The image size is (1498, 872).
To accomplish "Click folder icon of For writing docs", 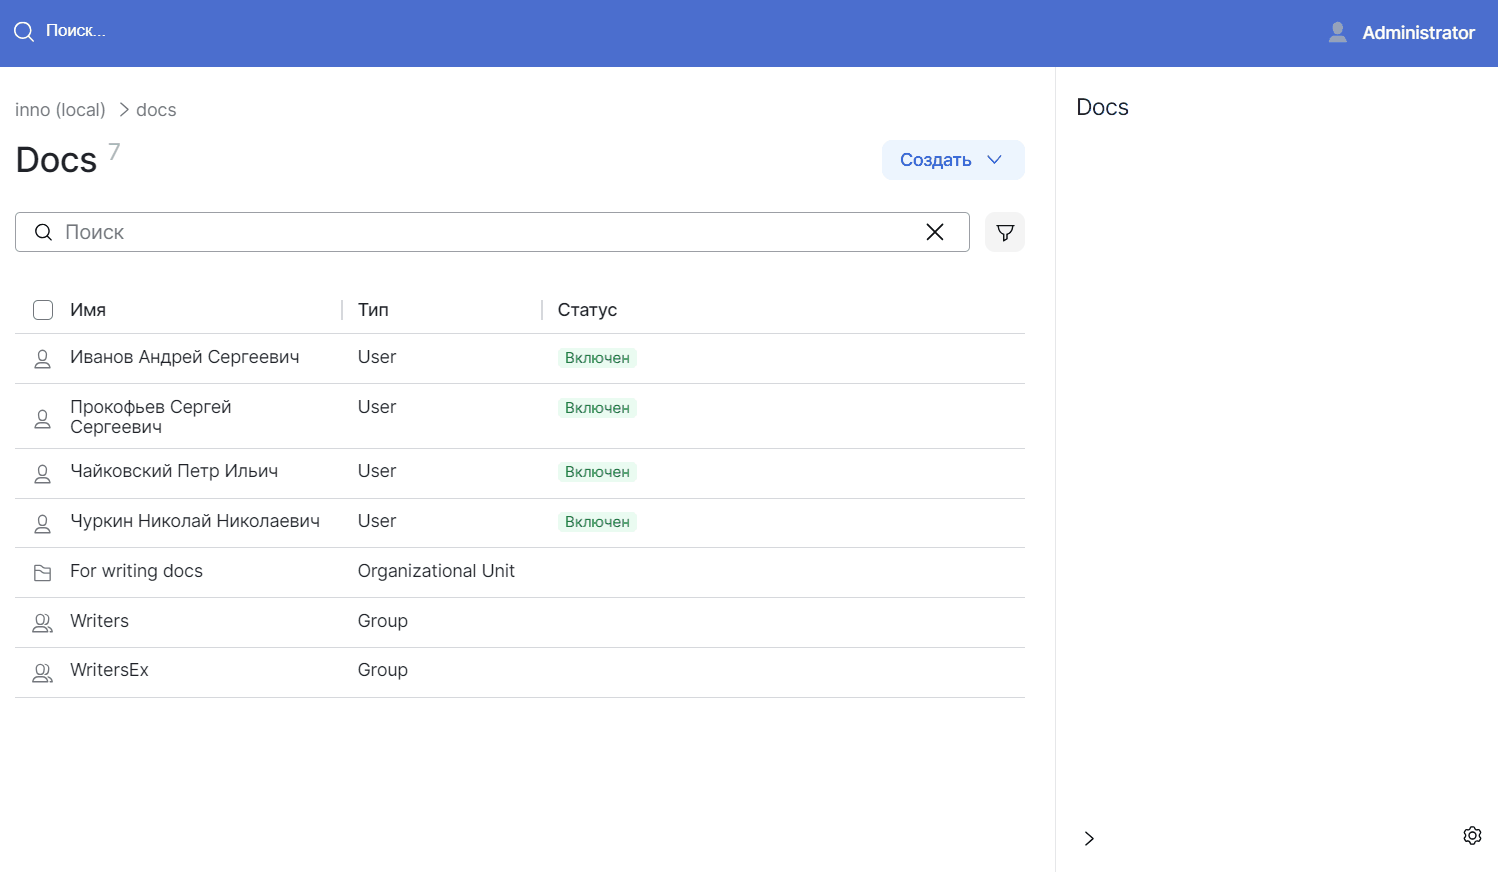I will point(42,573).
